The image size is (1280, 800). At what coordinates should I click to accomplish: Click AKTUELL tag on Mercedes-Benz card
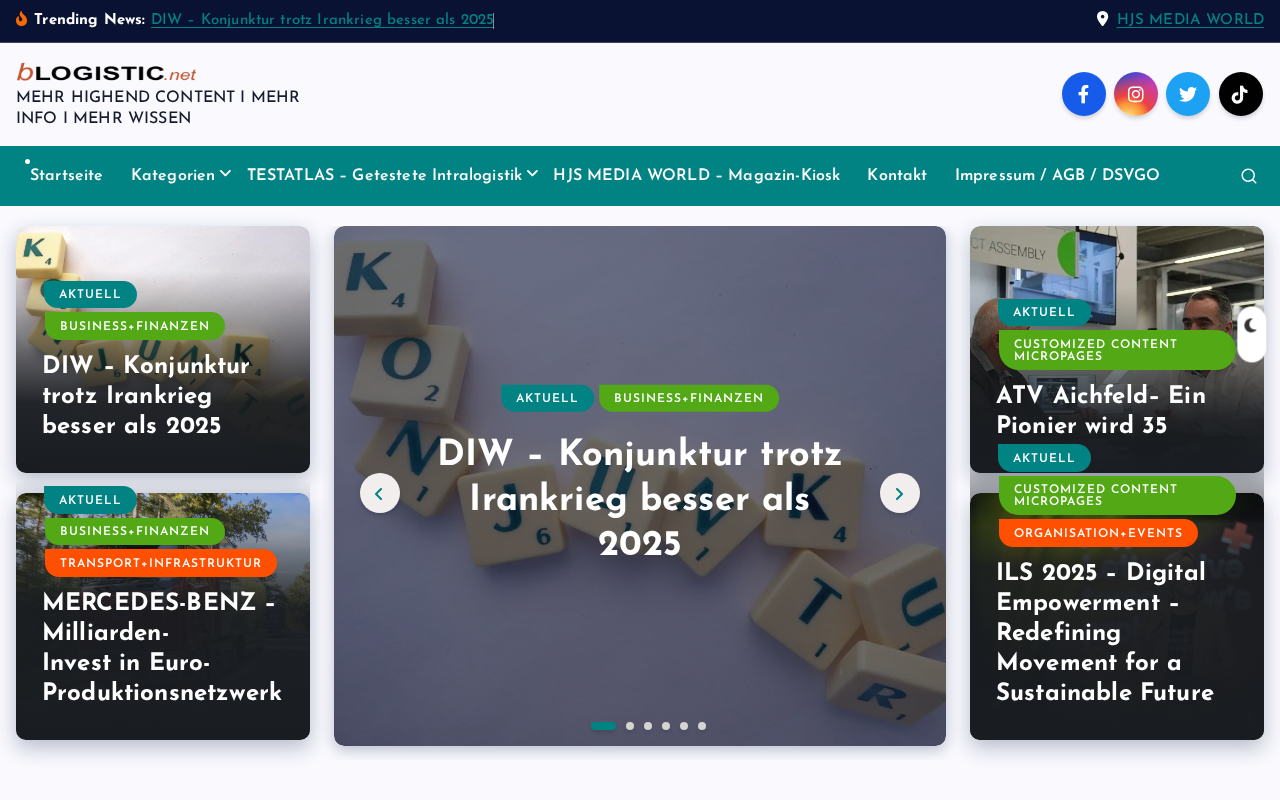pos(90,500)
